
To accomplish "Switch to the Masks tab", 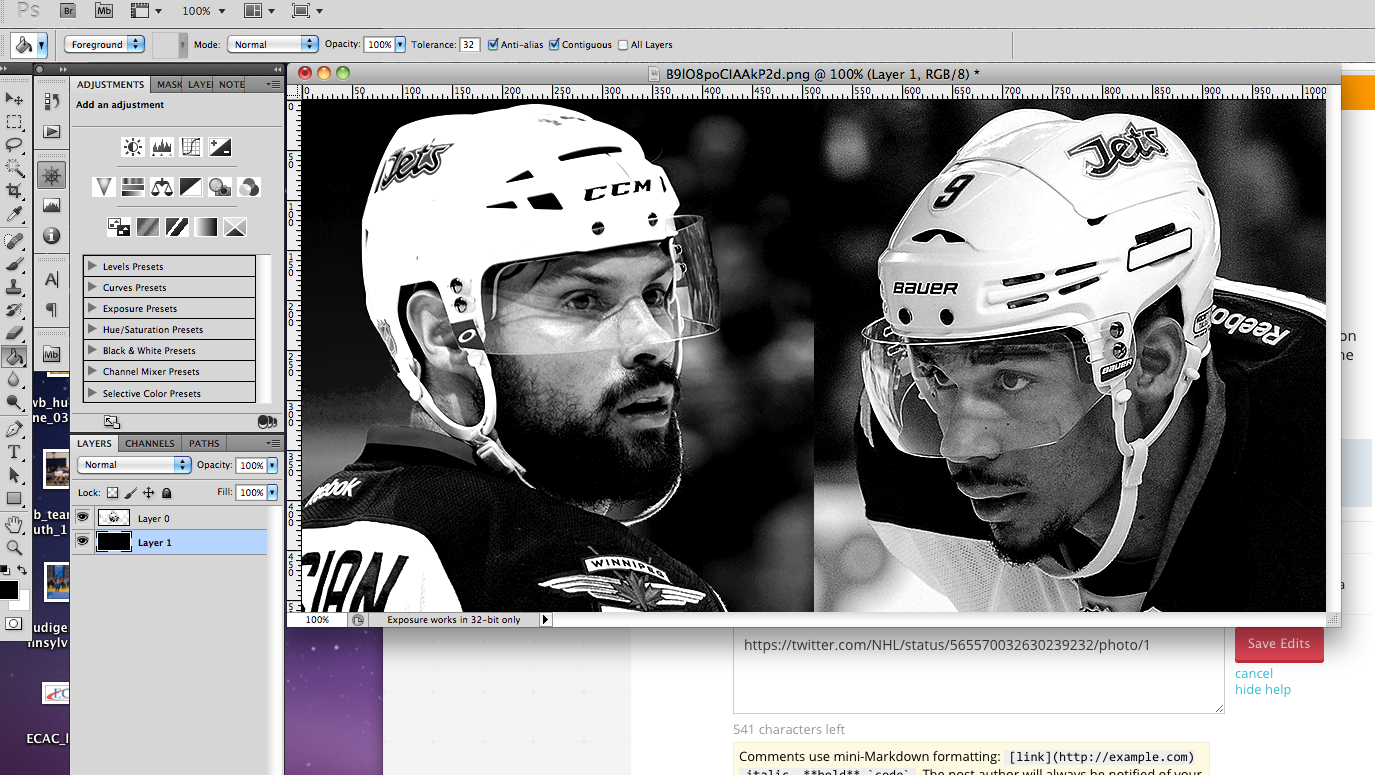I will coord(169,84).
